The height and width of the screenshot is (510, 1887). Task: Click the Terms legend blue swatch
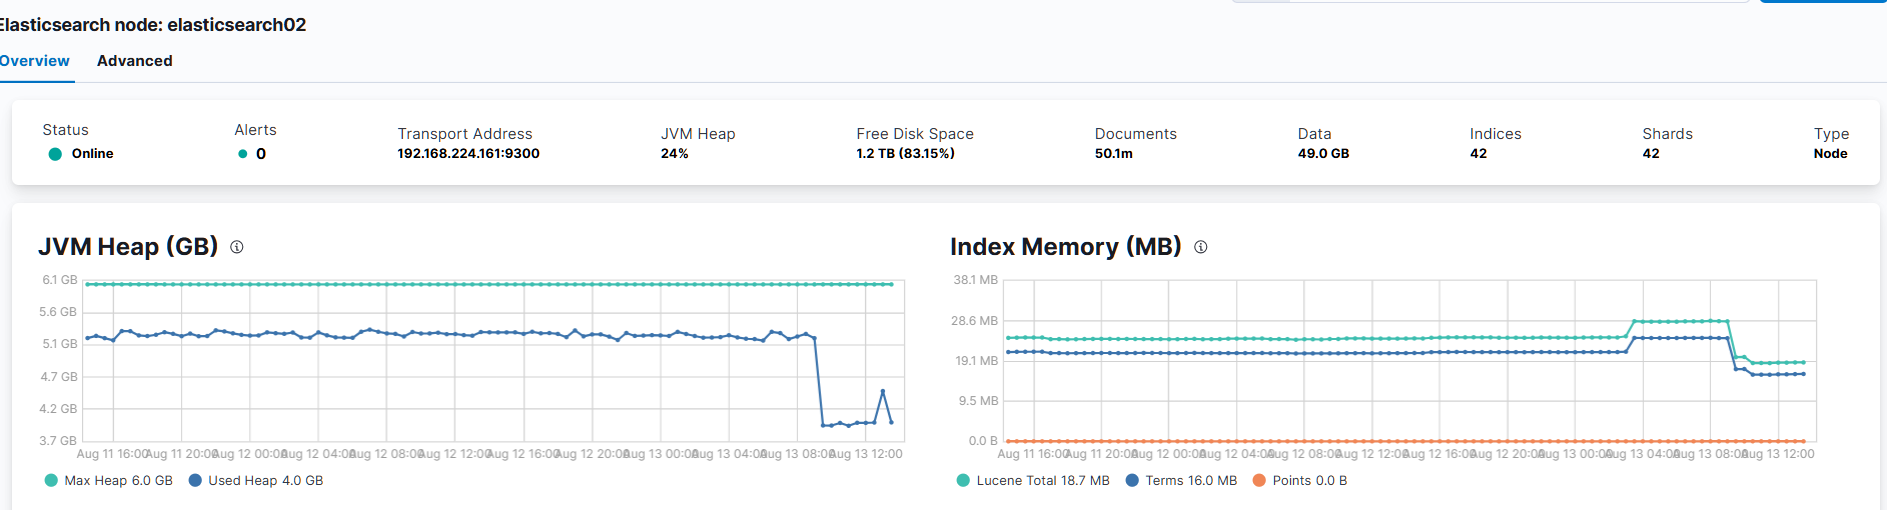click(1132, 481)
